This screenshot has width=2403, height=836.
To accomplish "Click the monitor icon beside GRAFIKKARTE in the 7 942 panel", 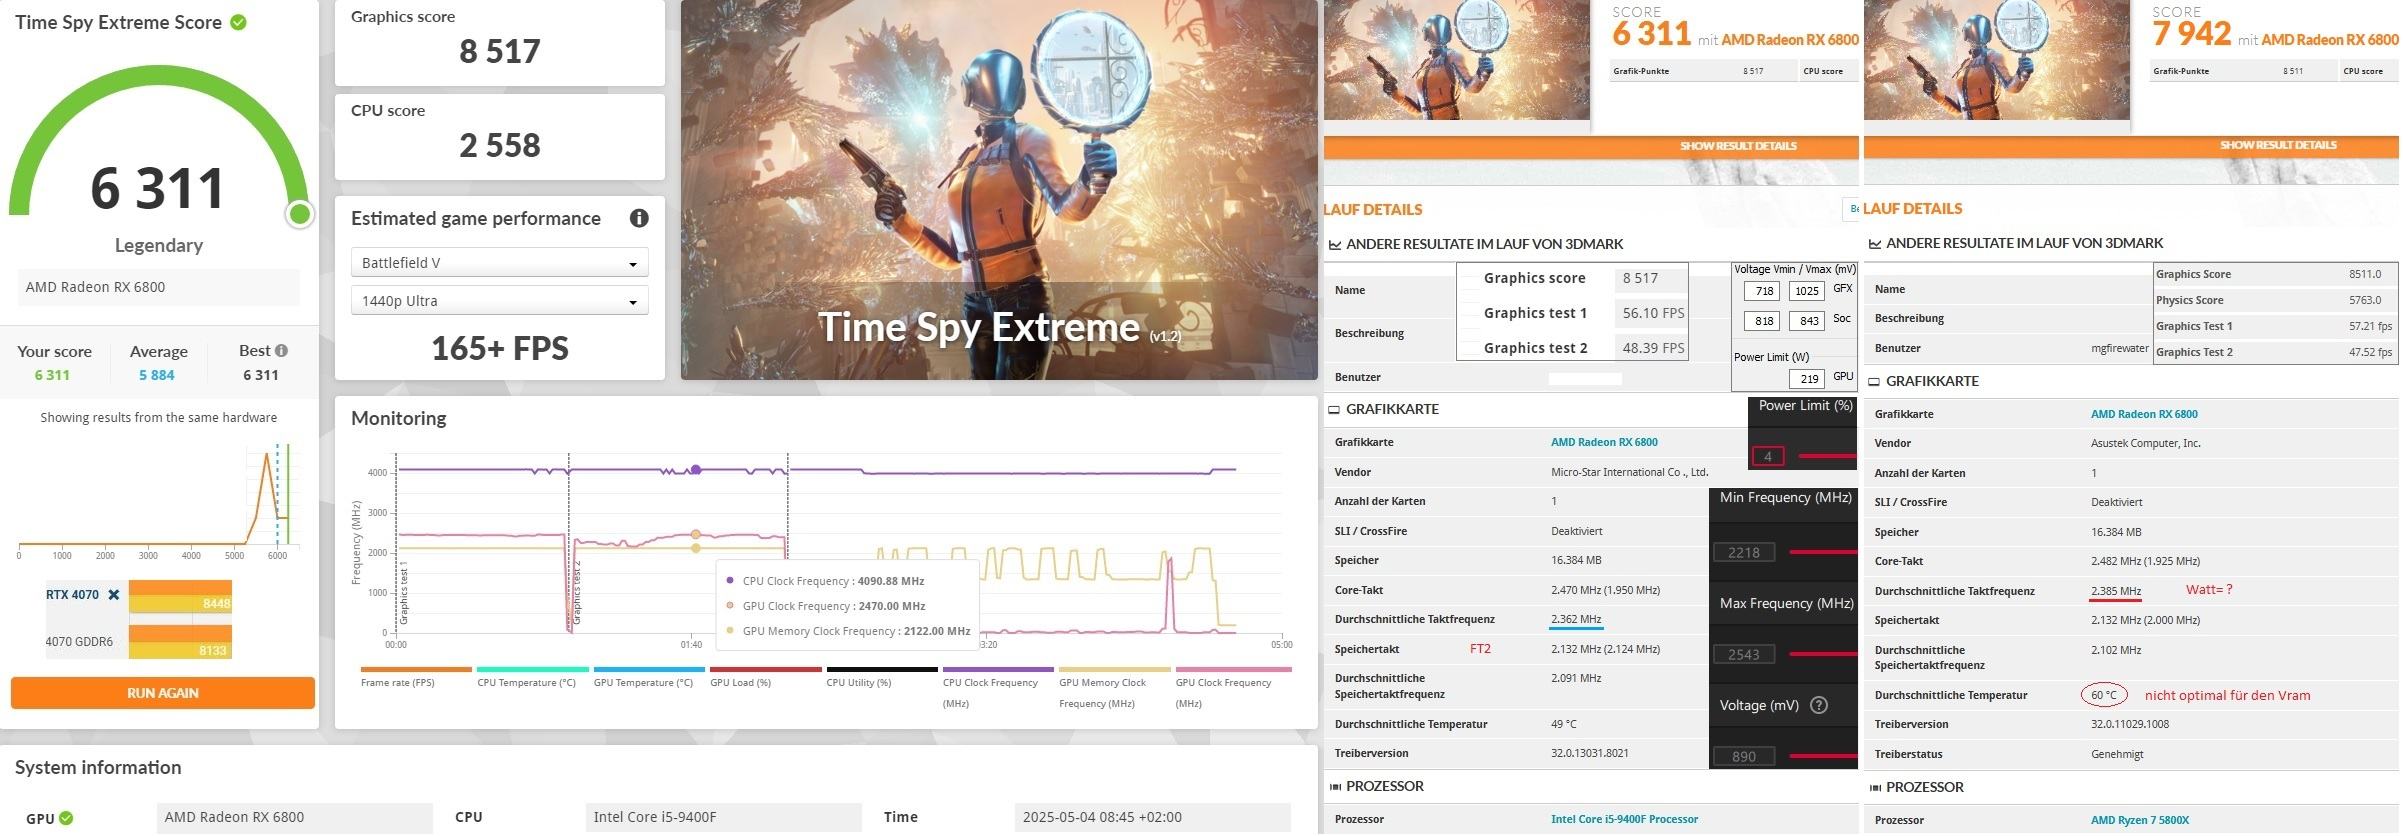I will coord(1875,381).
